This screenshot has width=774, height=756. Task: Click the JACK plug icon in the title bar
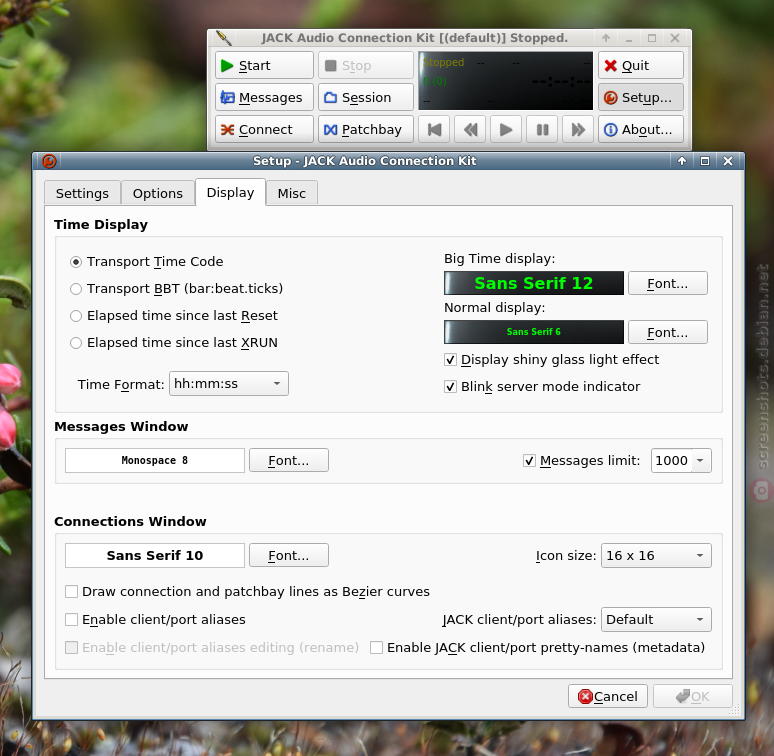tap(224, 38)
